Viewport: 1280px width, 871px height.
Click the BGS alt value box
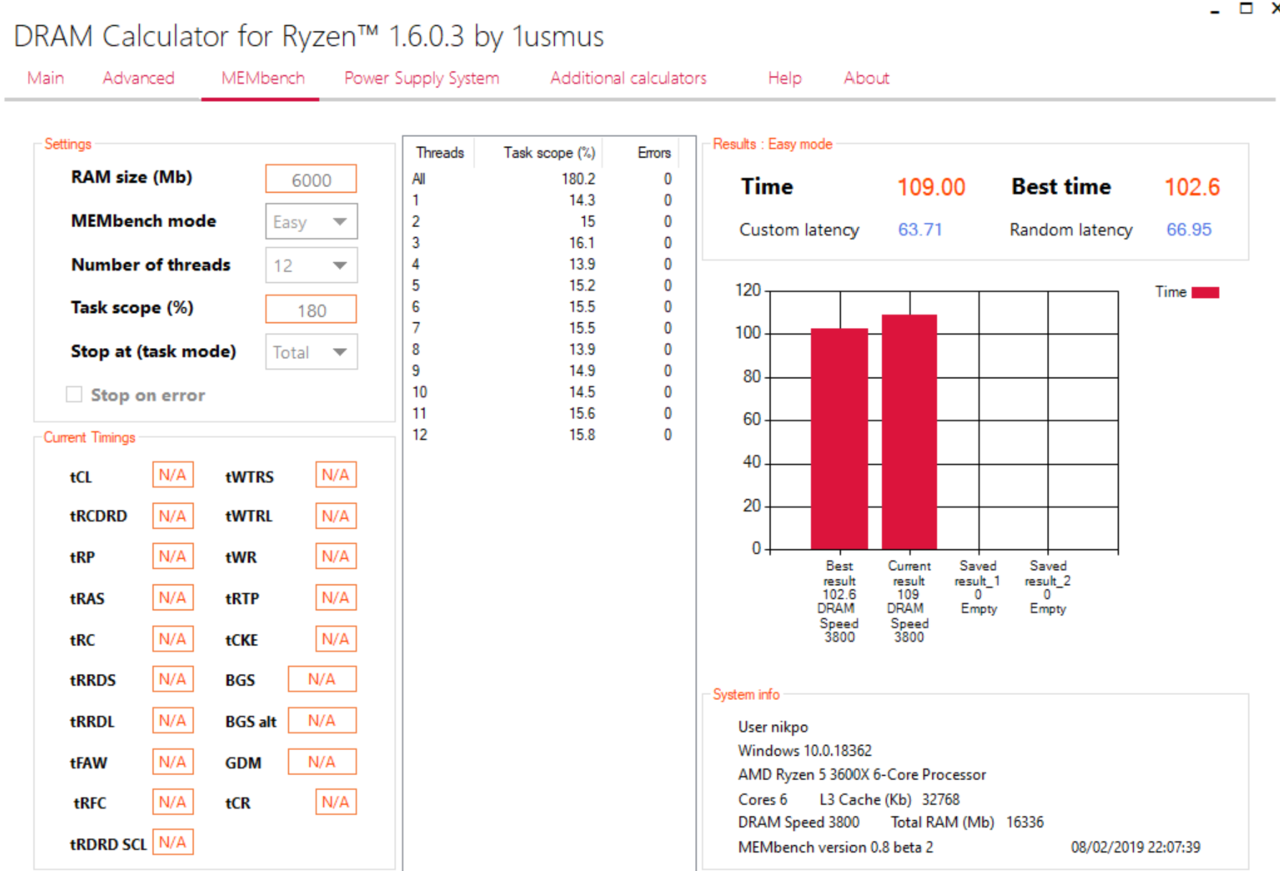322,720
